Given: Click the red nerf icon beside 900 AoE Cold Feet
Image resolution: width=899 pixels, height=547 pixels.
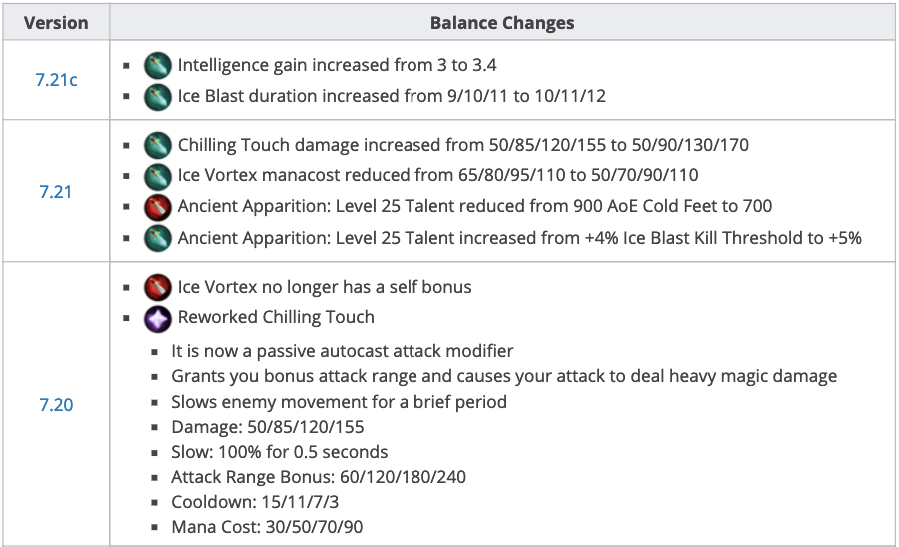Looking at the screenshot, I should coord(158,207).
